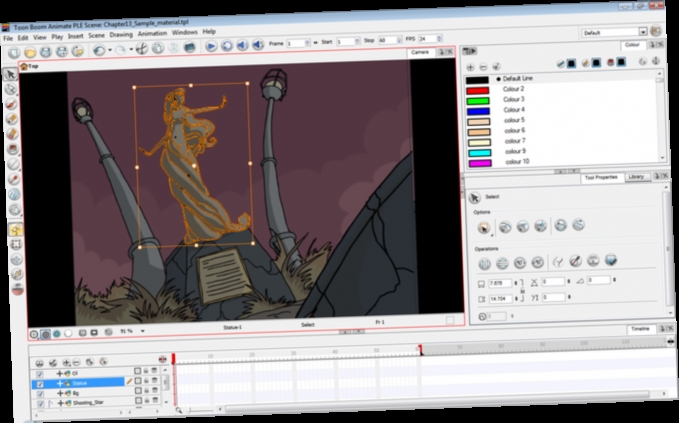Click the New Scene toolbar icon
This screenshot has width=679, height=423.
pos(14,53)
